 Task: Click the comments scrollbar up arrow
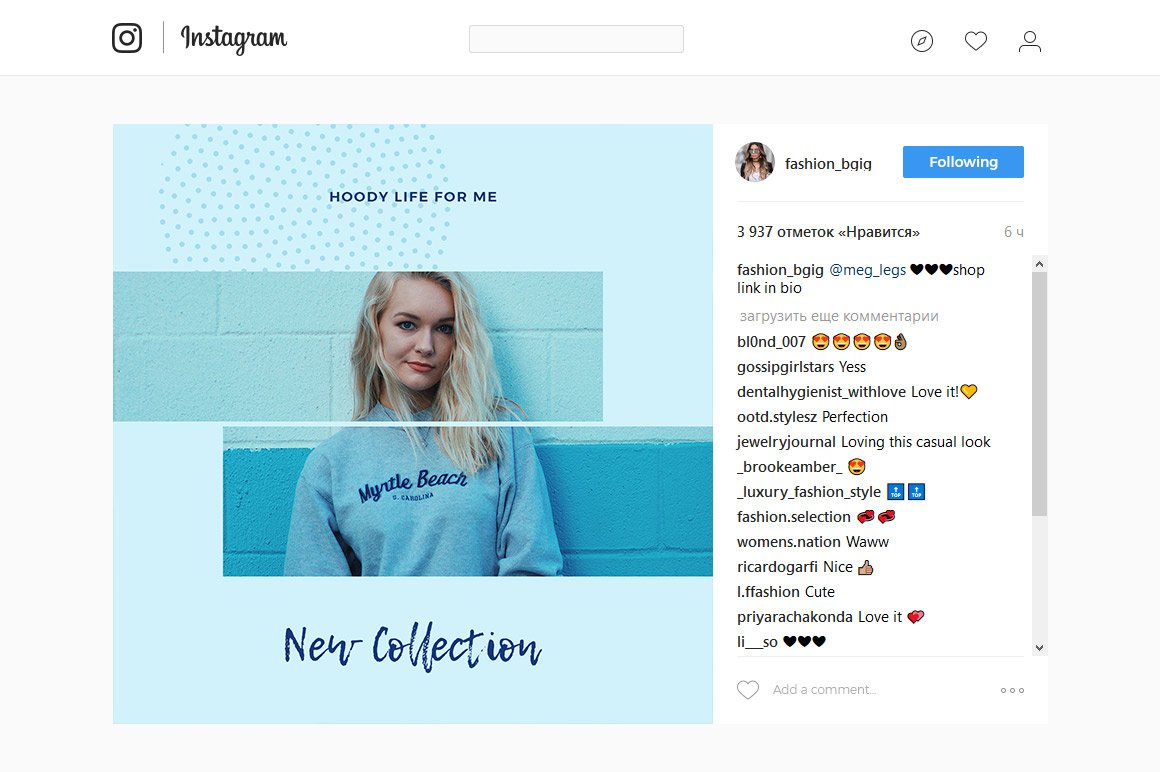(1039, 264)
